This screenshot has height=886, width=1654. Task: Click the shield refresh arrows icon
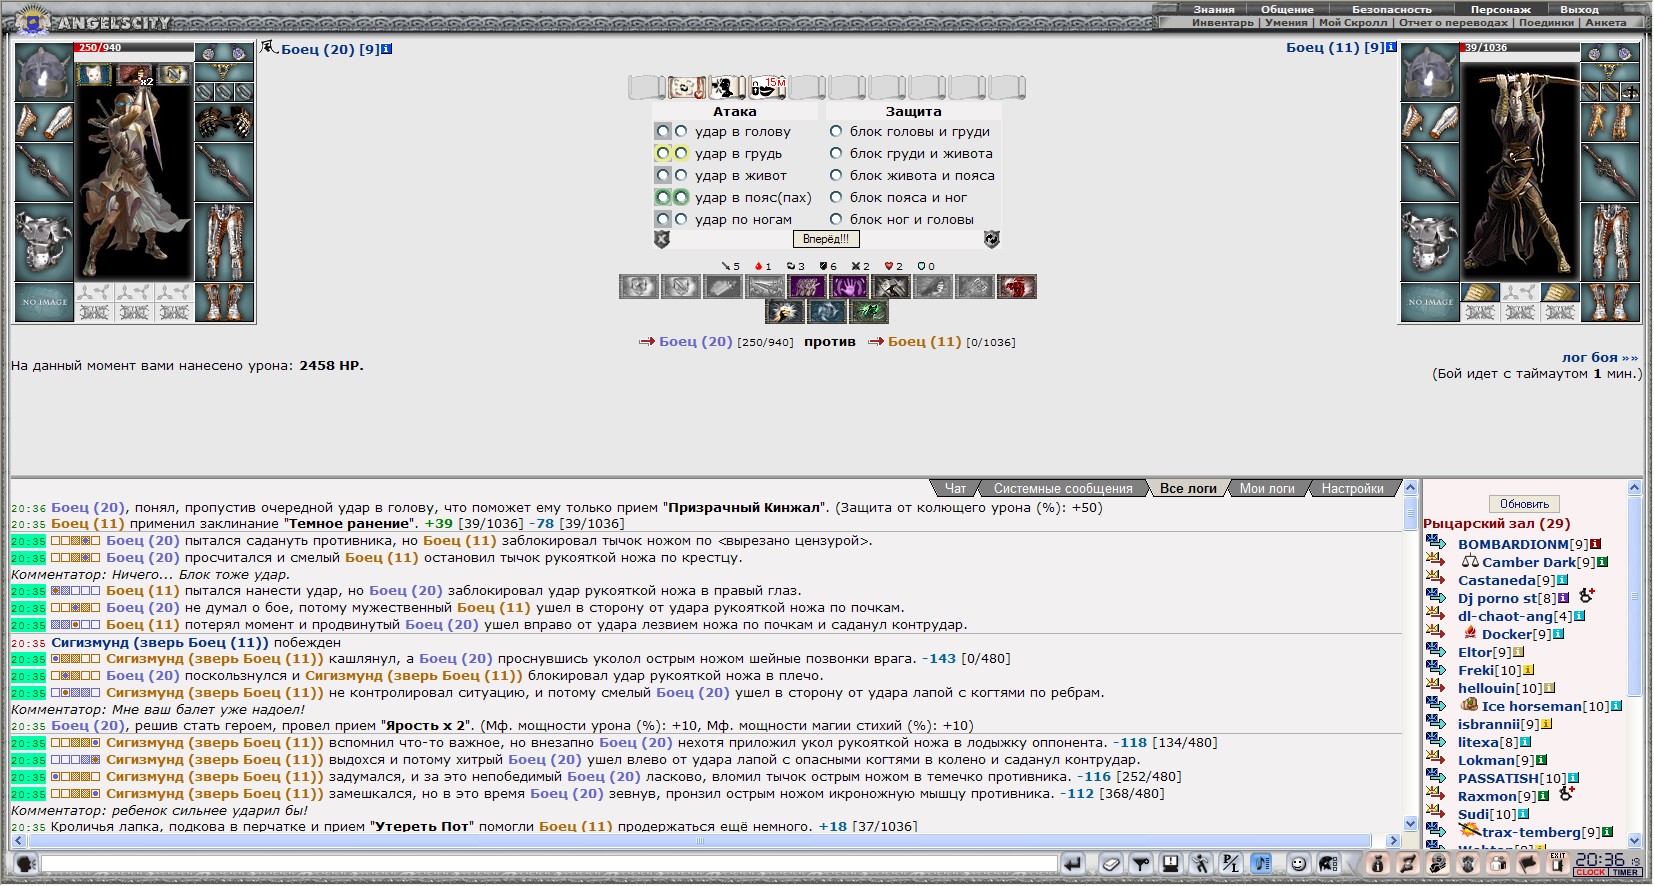click(x=991, y=239)
